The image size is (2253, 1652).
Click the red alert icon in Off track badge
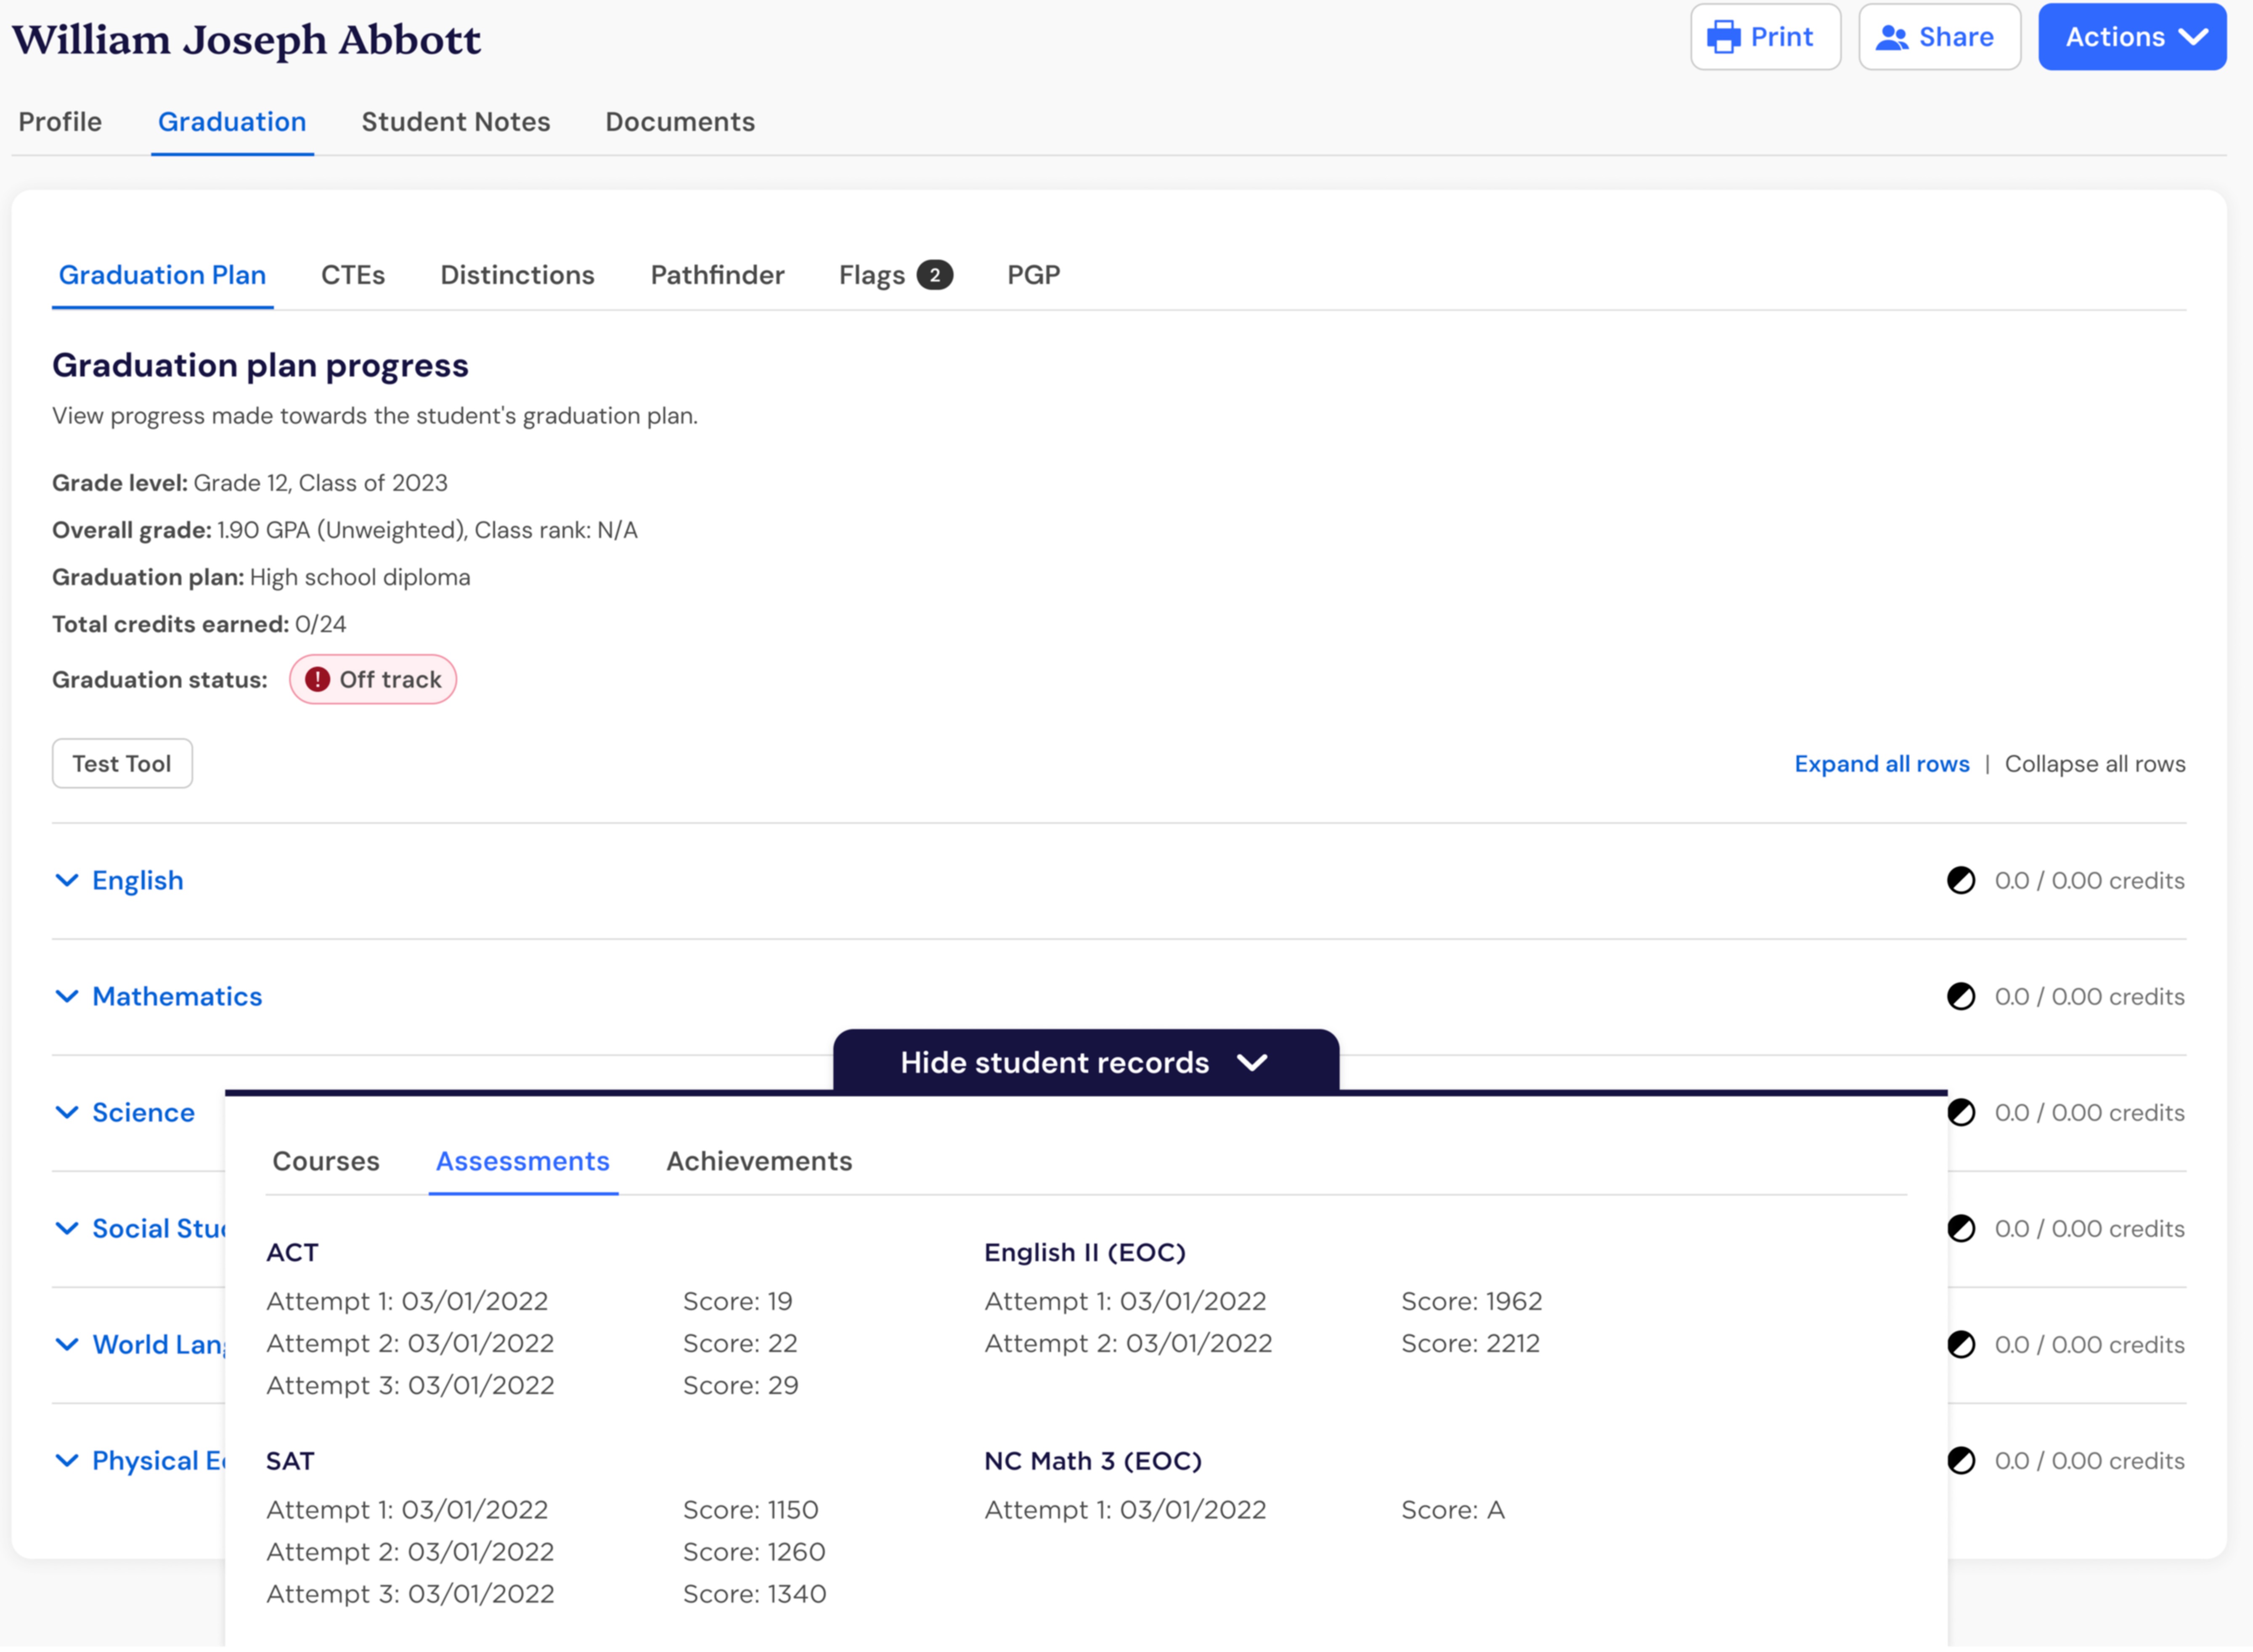click(x=317, y=680)
